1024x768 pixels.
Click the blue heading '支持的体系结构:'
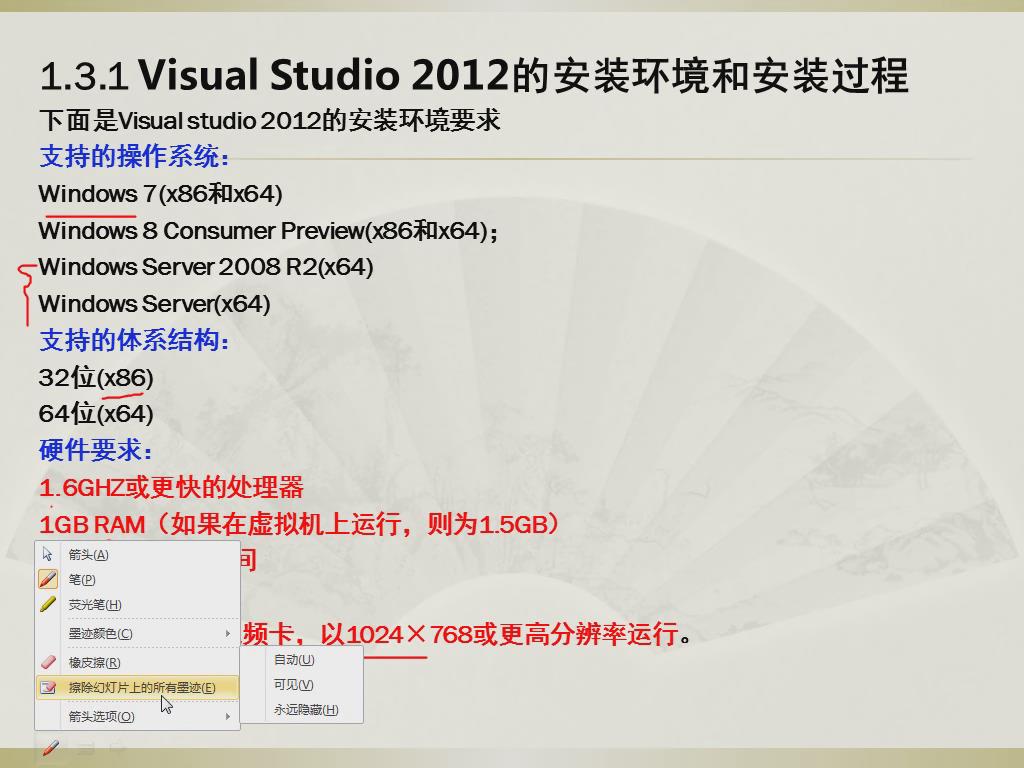tap(135, 340)
